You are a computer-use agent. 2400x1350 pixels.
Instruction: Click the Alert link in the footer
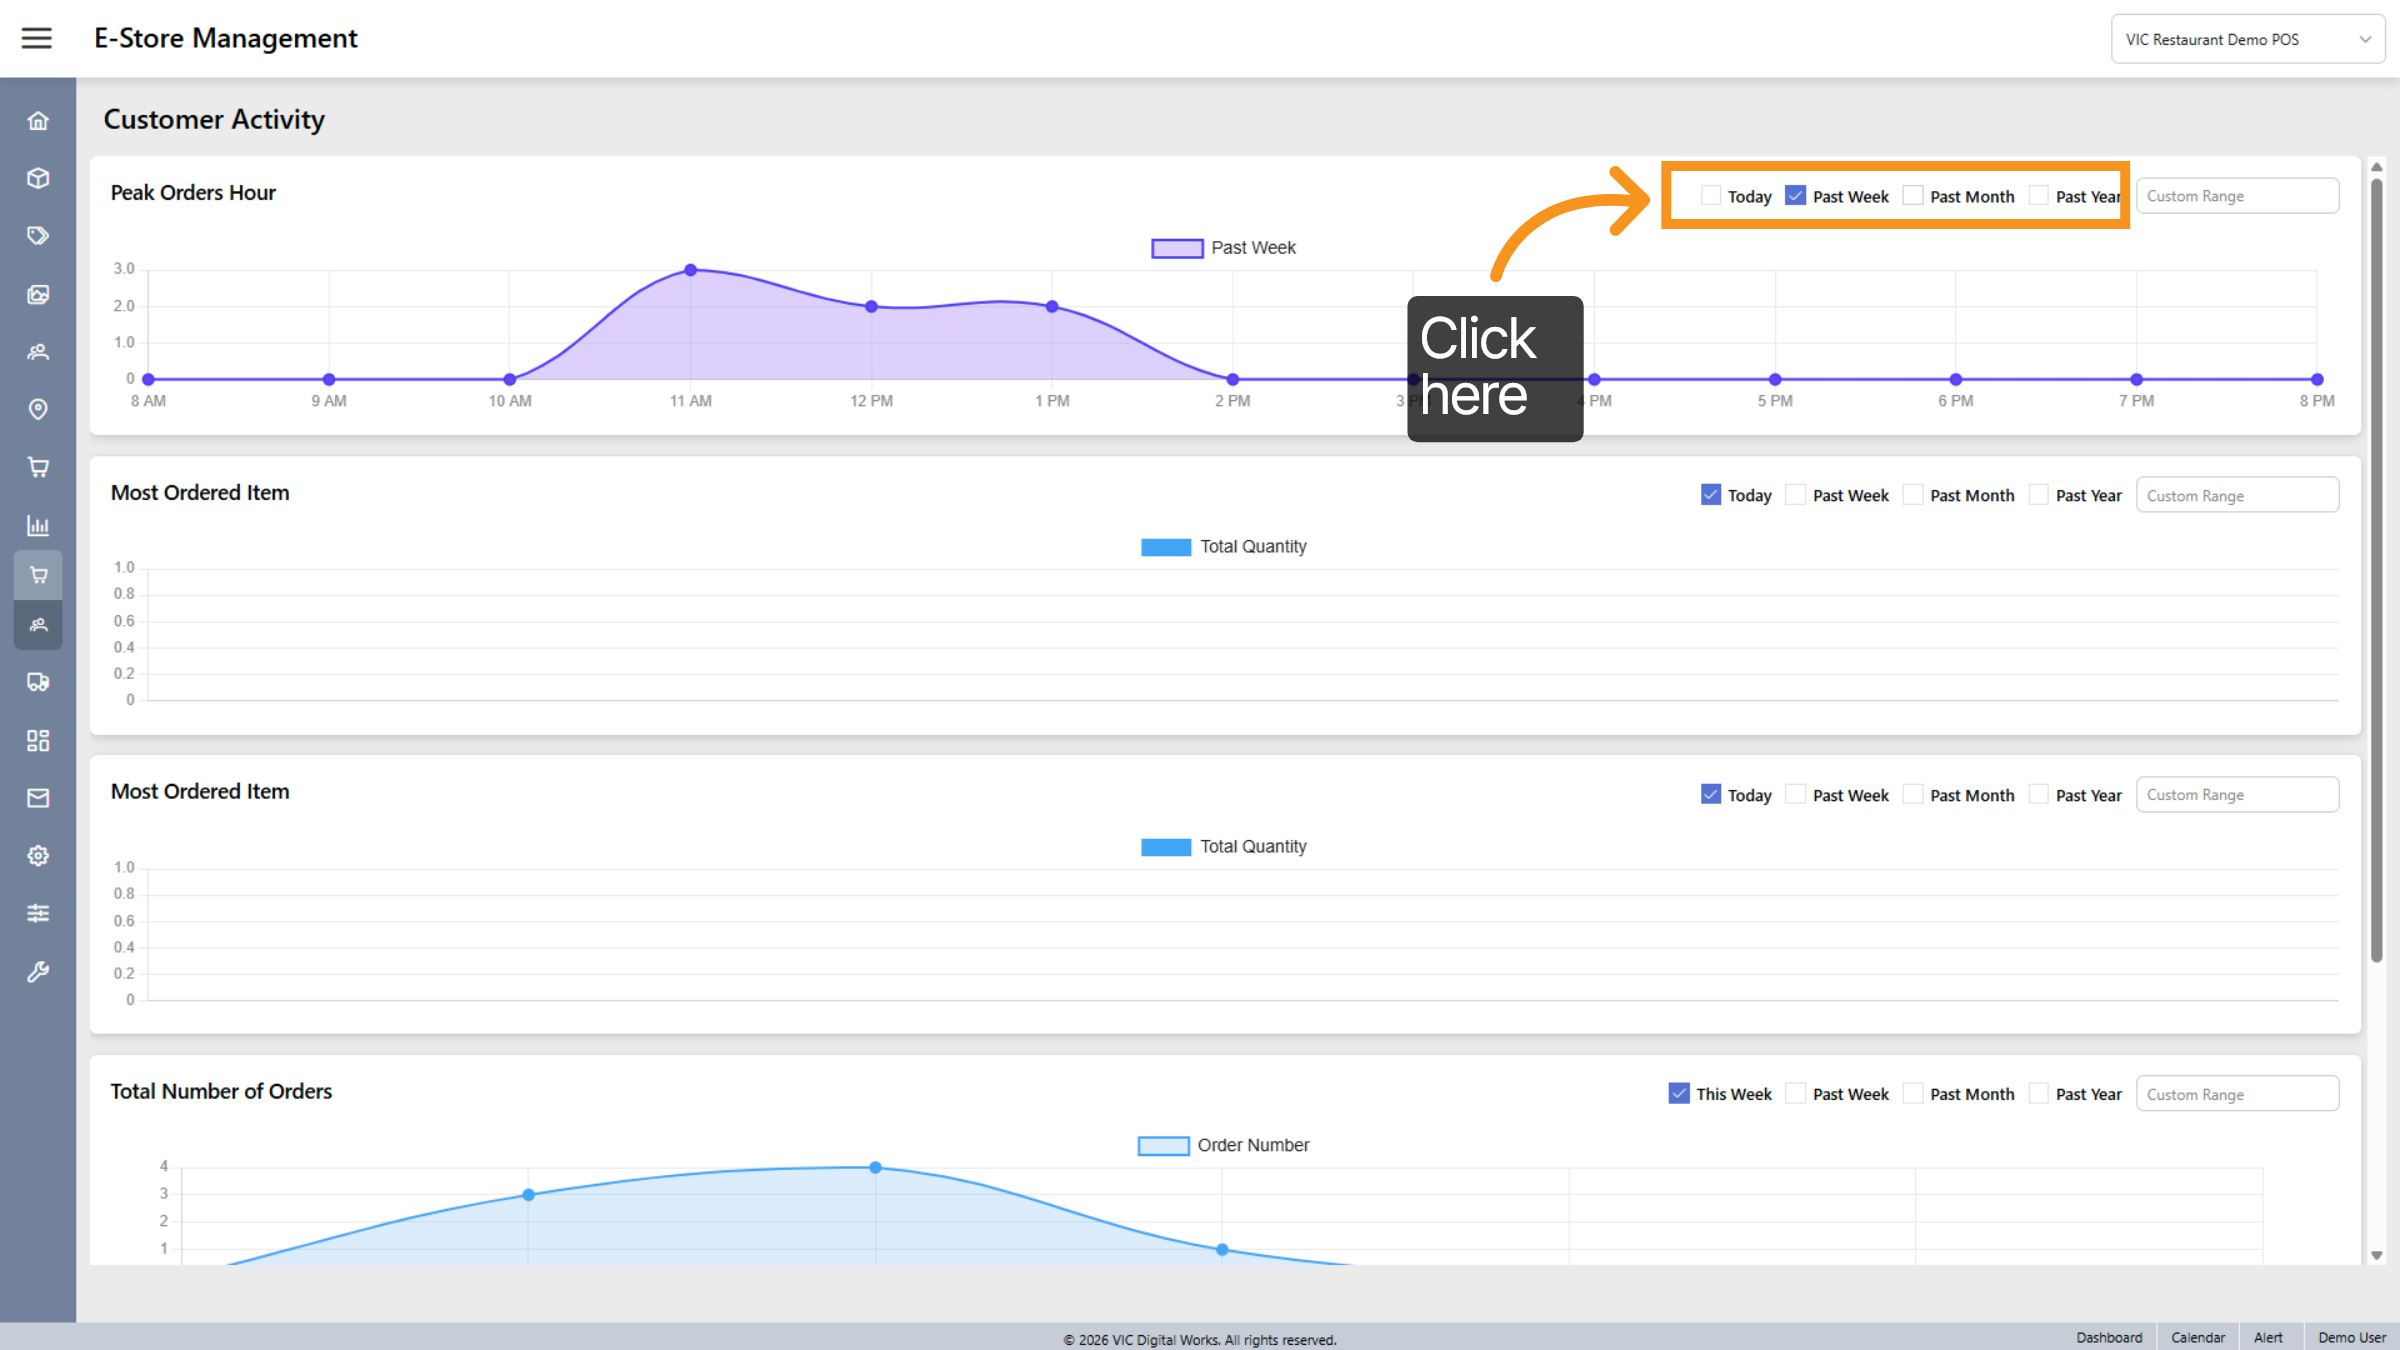coord(2269,1337)
